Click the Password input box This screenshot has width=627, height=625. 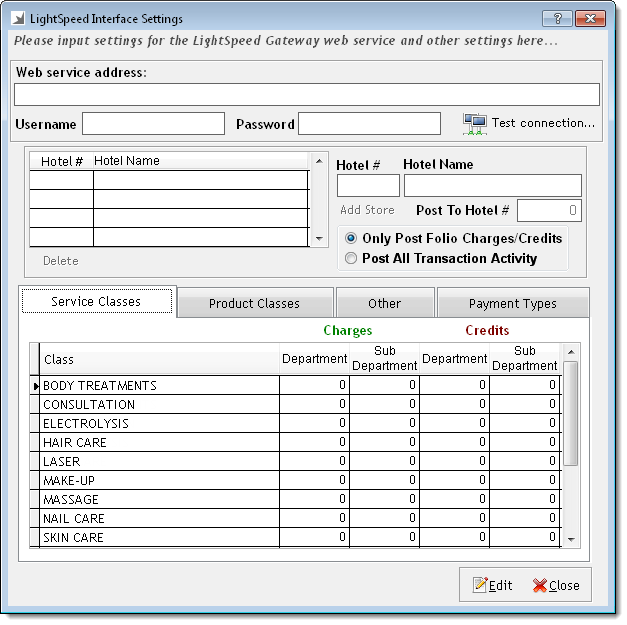click(x=369, y=124)
